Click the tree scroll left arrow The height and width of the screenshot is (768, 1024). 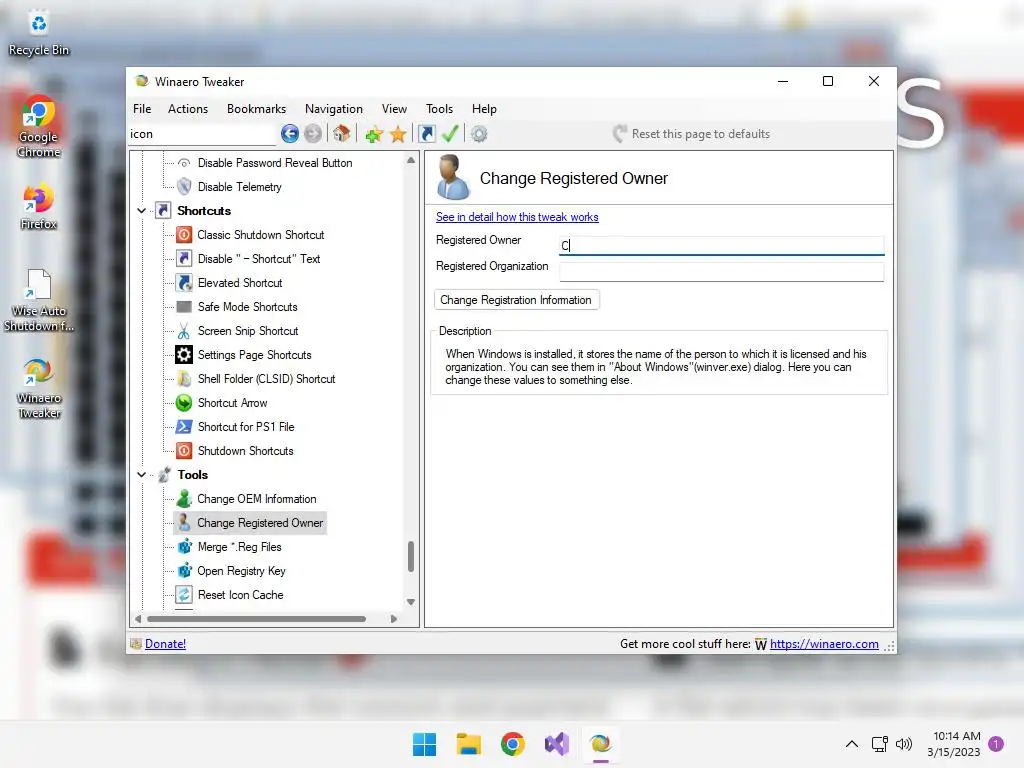tap(138, 618)
